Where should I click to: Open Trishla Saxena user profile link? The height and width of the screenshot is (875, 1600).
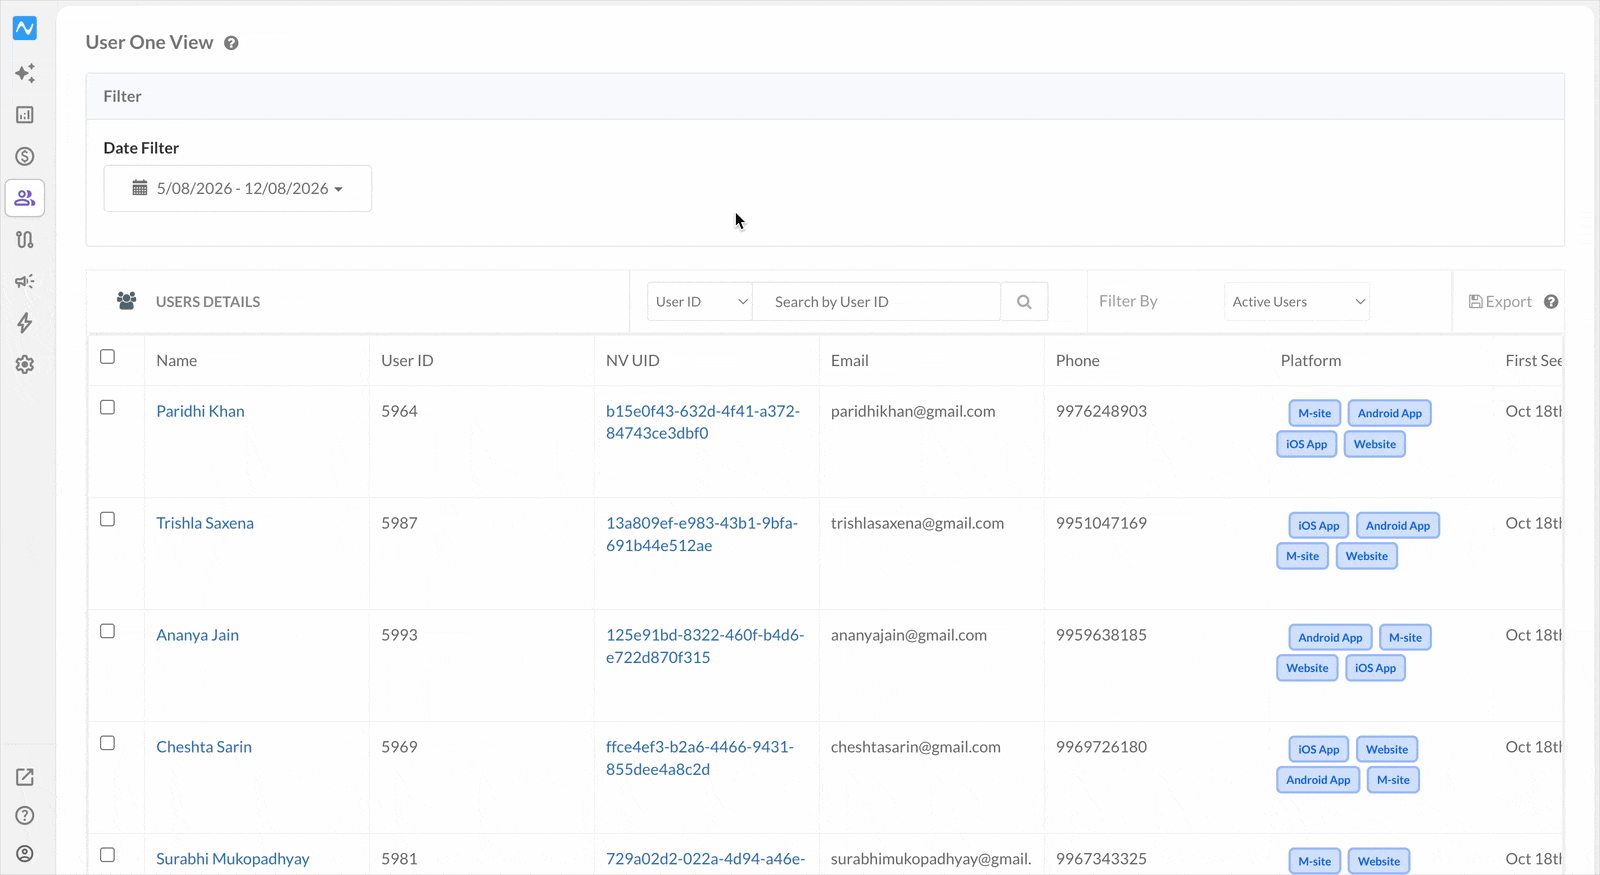click(205, 523)
